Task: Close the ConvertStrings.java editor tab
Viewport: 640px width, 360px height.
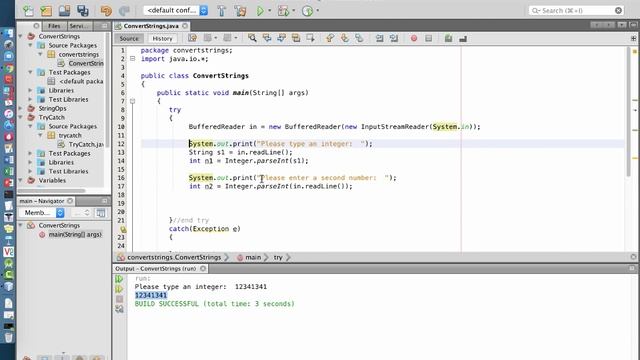Action: pos(185,26)
